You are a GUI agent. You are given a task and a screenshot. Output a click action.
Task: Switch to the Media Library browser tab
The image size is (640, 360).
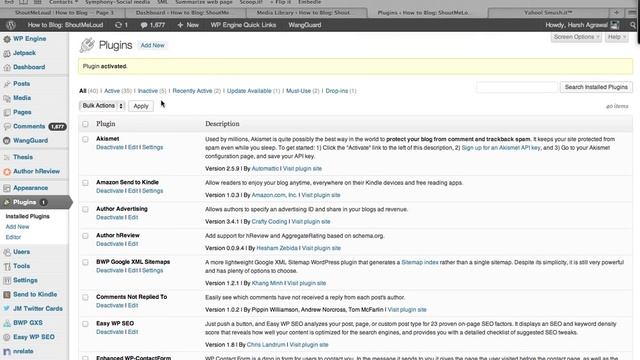304,13
